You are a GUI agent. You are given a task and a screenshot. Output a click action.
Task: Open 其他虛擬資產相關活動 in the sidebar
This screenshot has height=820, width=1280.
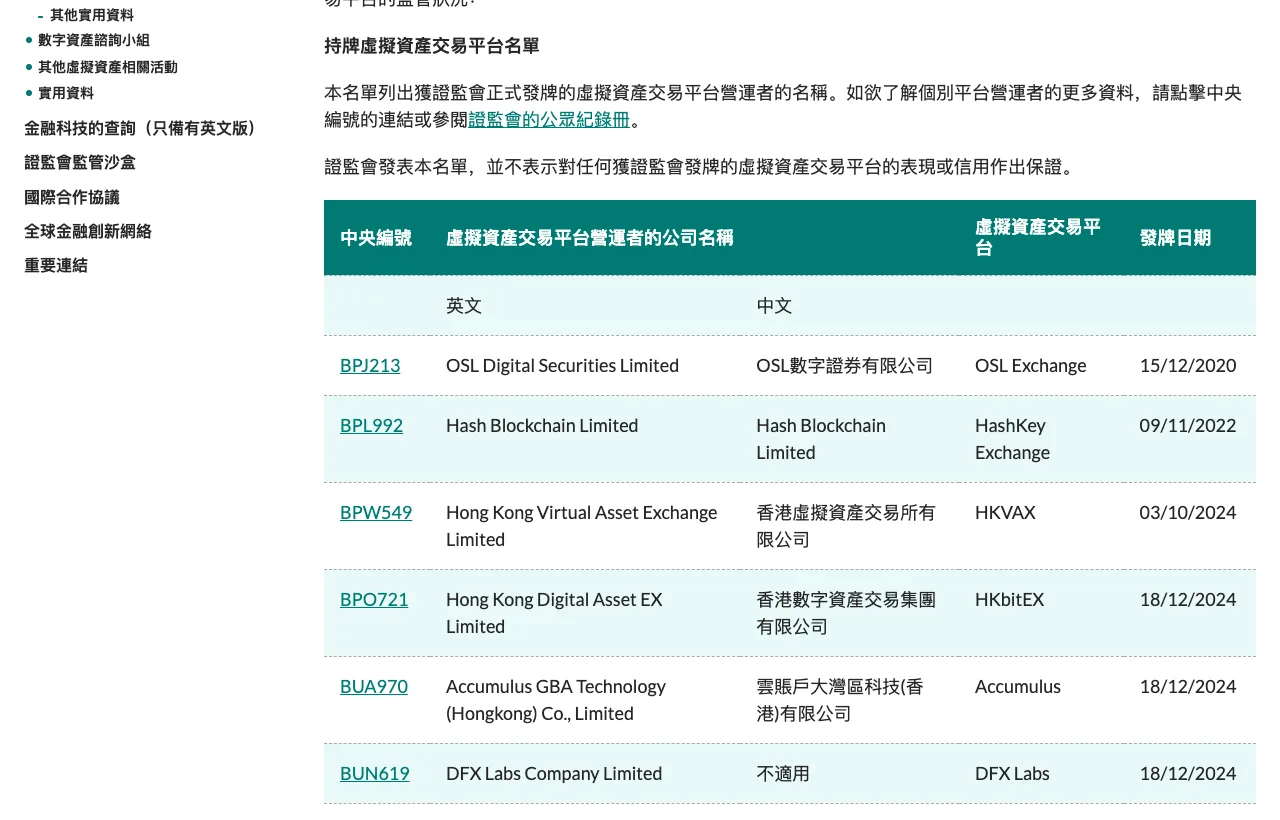pyautogui.click(x=108, y=67)
